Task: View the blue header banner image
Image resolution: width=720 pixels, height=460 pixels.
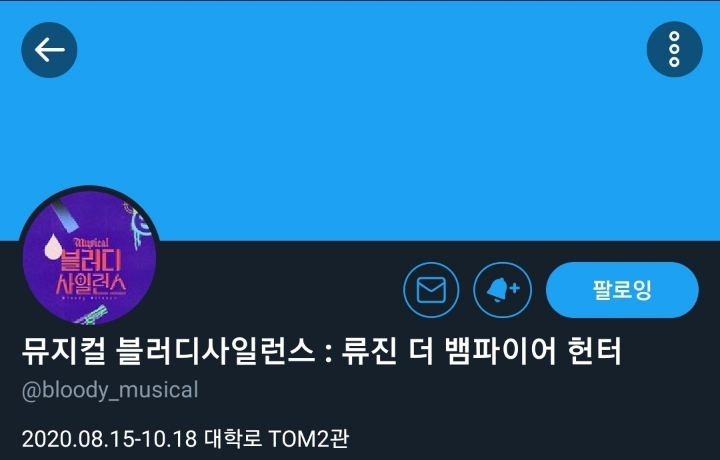Action: point(360,120)
